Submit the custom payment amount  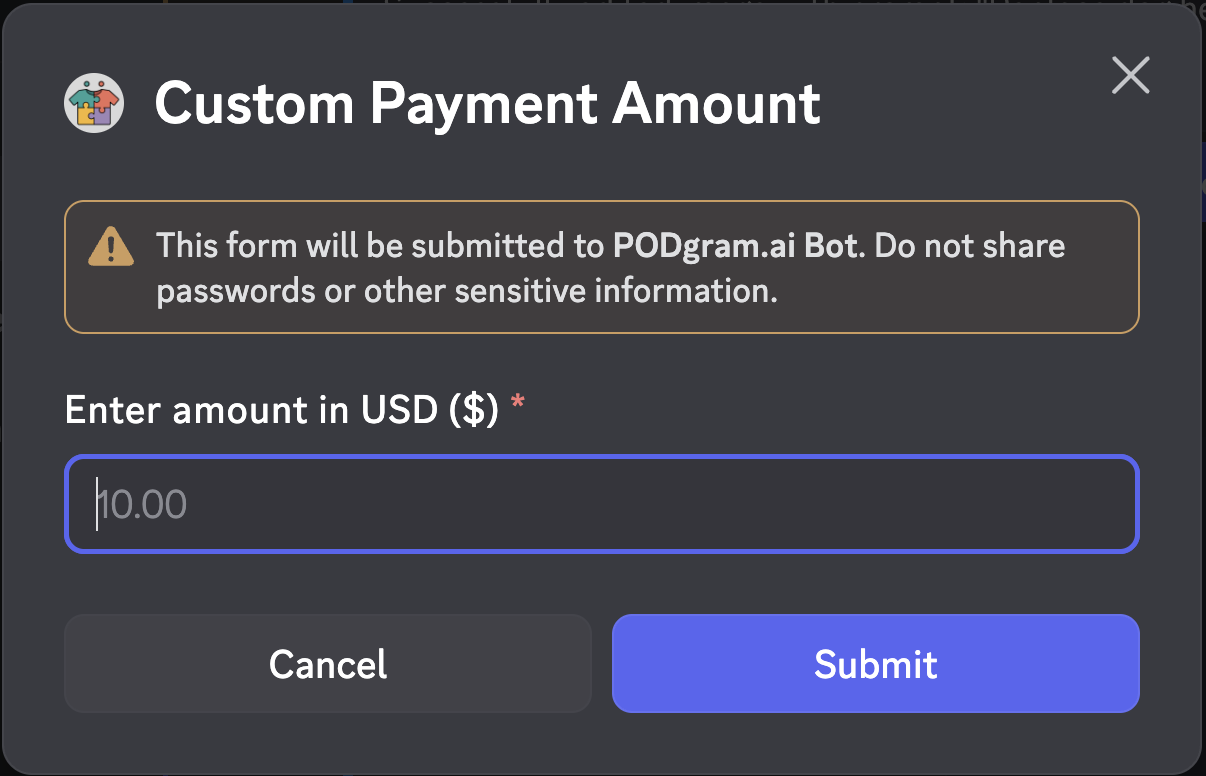click(875, 664)
